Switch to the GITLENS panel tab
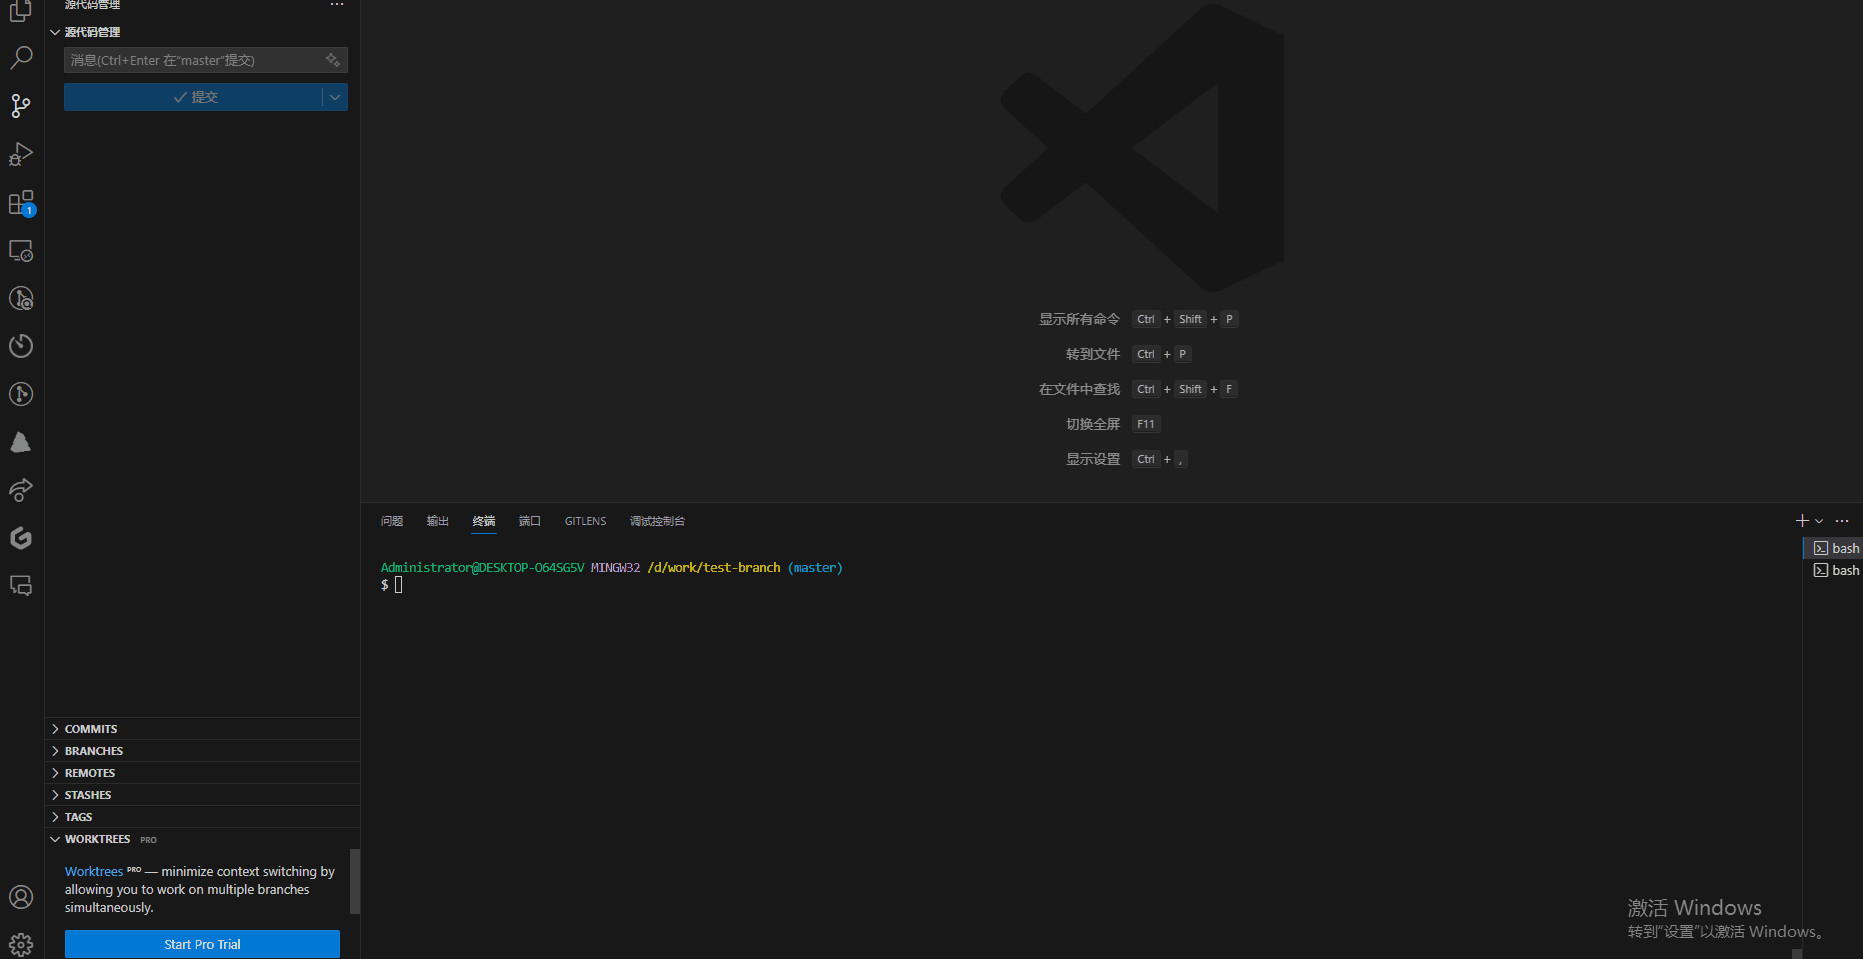Image resolution: width=1863 pixels, height=959 pixels. [x=585, y=520]
